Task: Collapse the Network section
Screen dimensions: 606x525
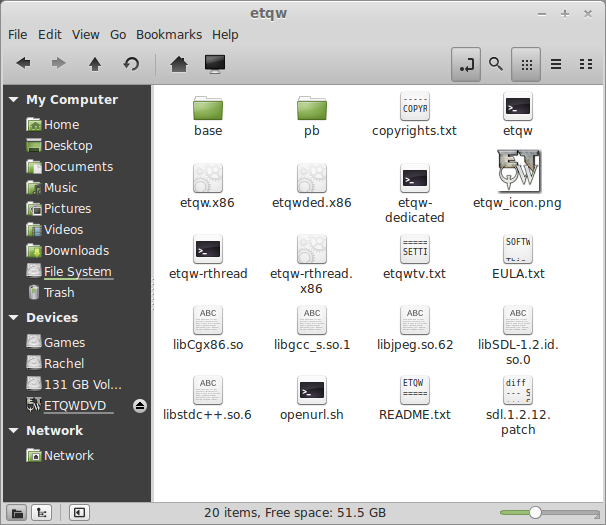Action: [14, 431]
